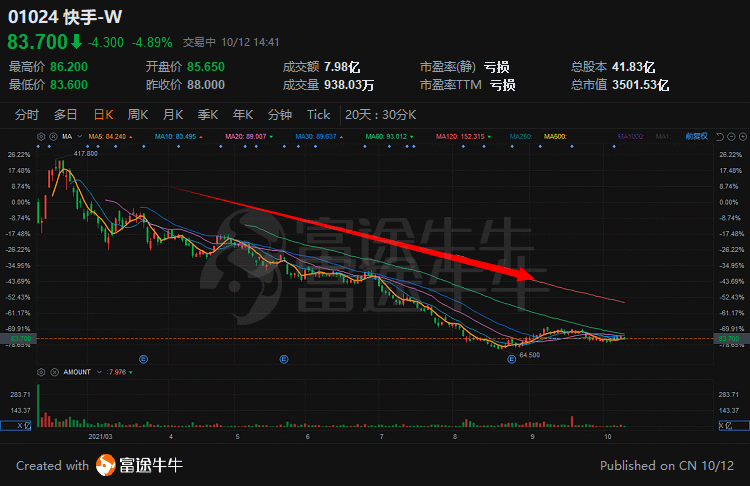
Task: Close the AMOUNT indicator panel
Action: coord(55,372)
